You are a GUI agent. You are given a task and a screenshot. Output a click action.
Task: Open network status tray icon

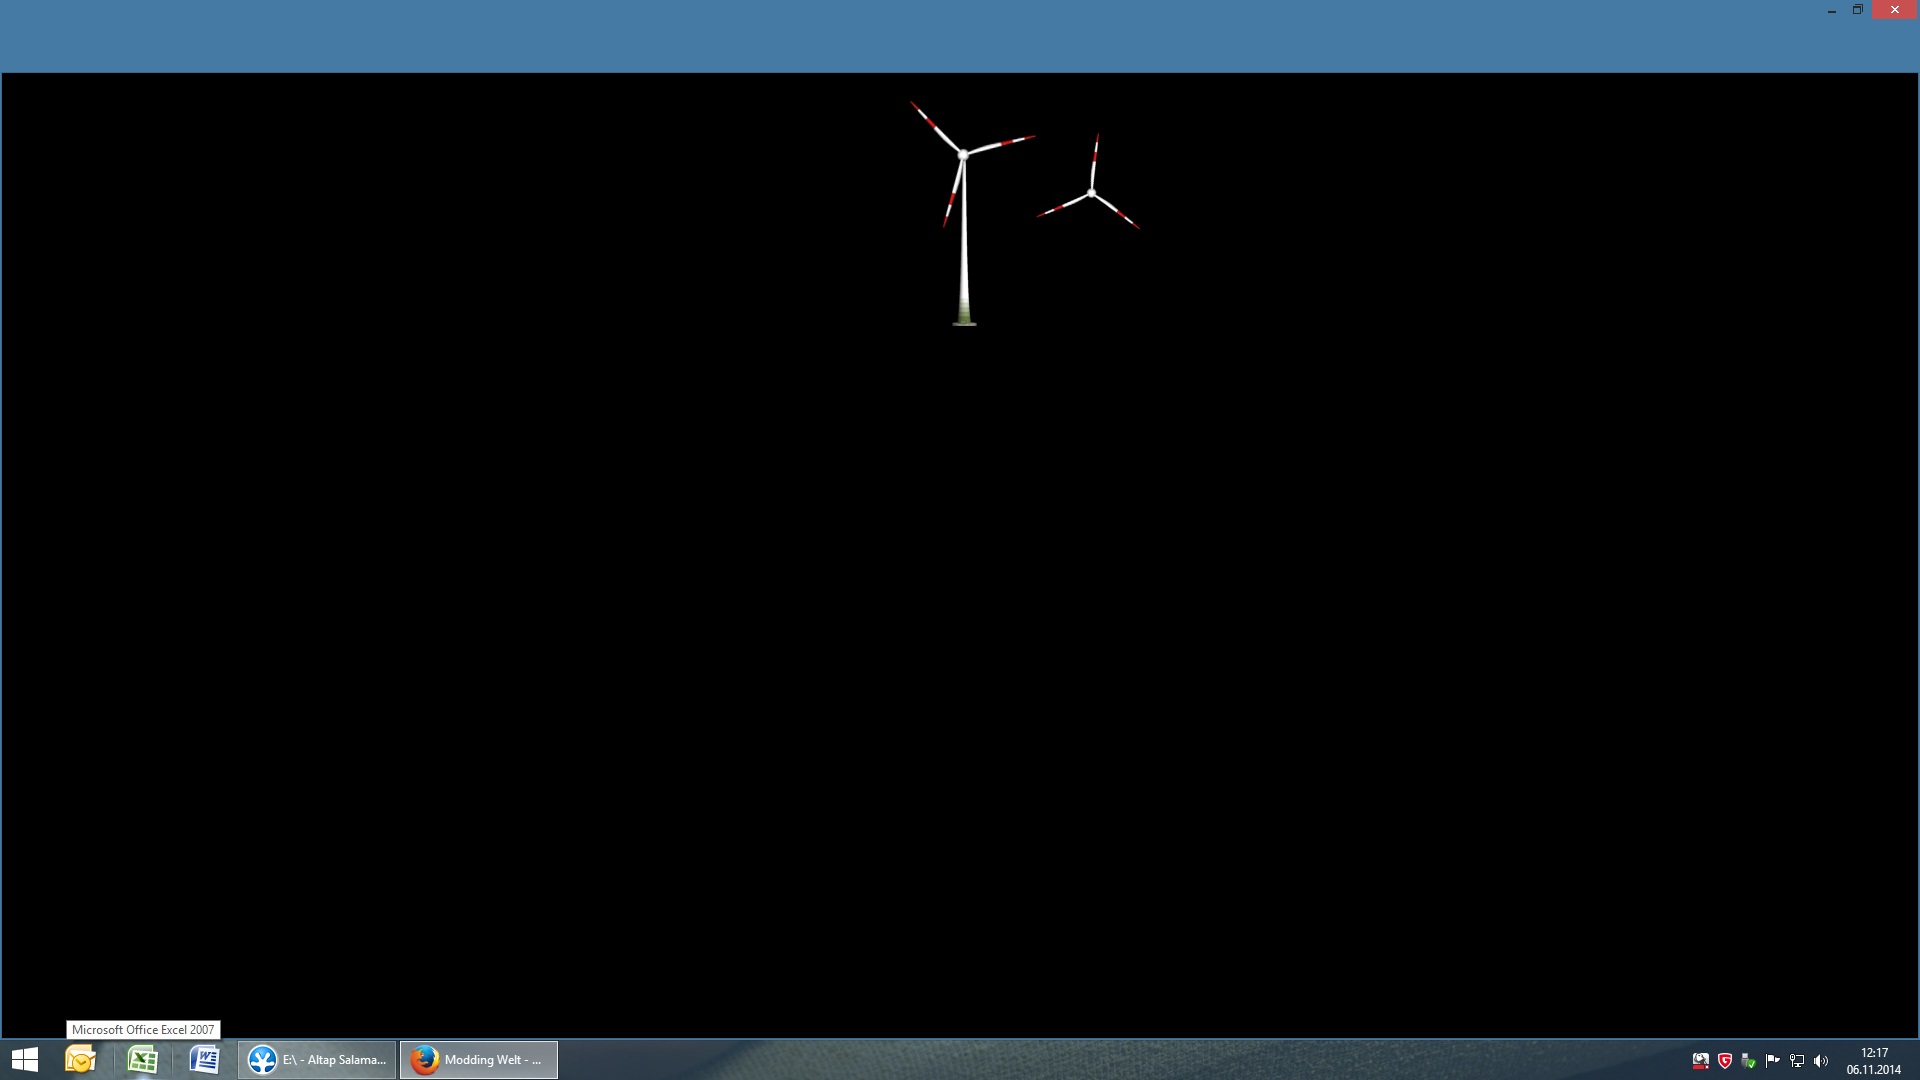coord(1796,1060)
